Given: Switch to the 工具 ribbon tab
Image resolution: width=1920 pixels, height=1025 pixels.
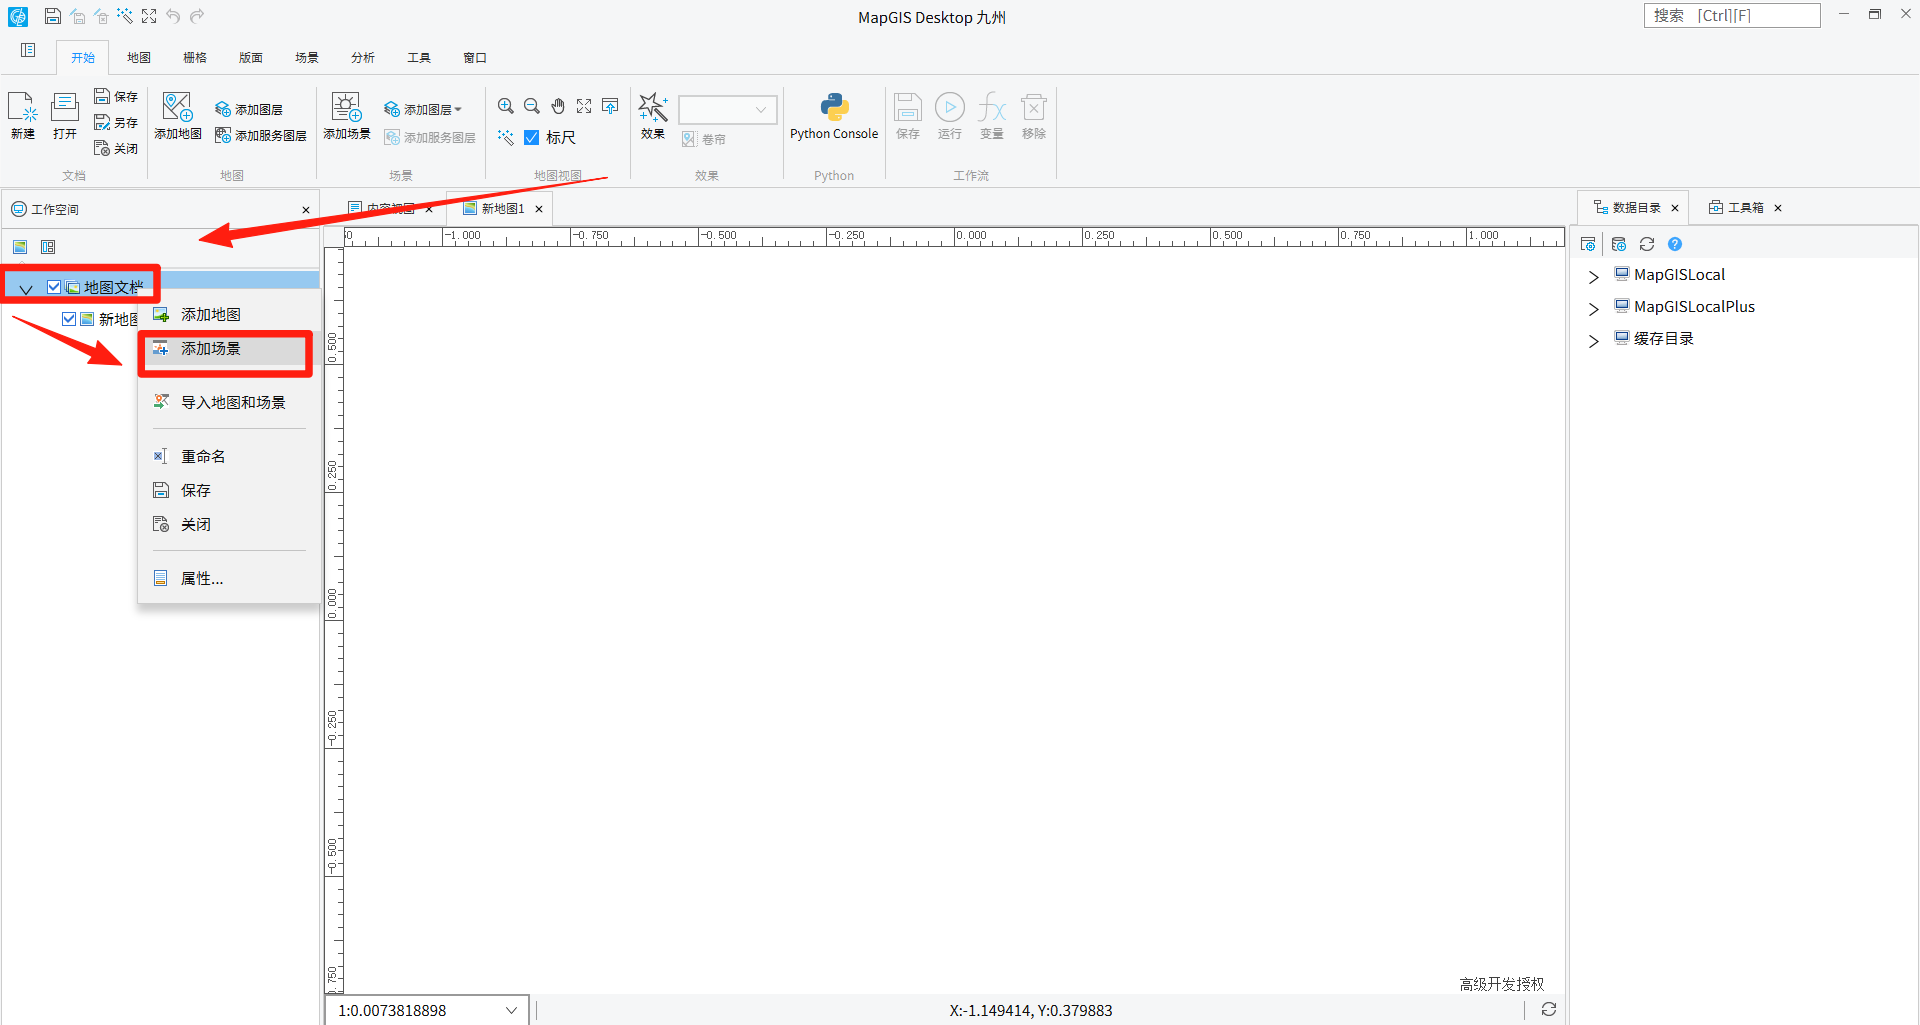Looking at the screenshot, I should coord(419,58).
